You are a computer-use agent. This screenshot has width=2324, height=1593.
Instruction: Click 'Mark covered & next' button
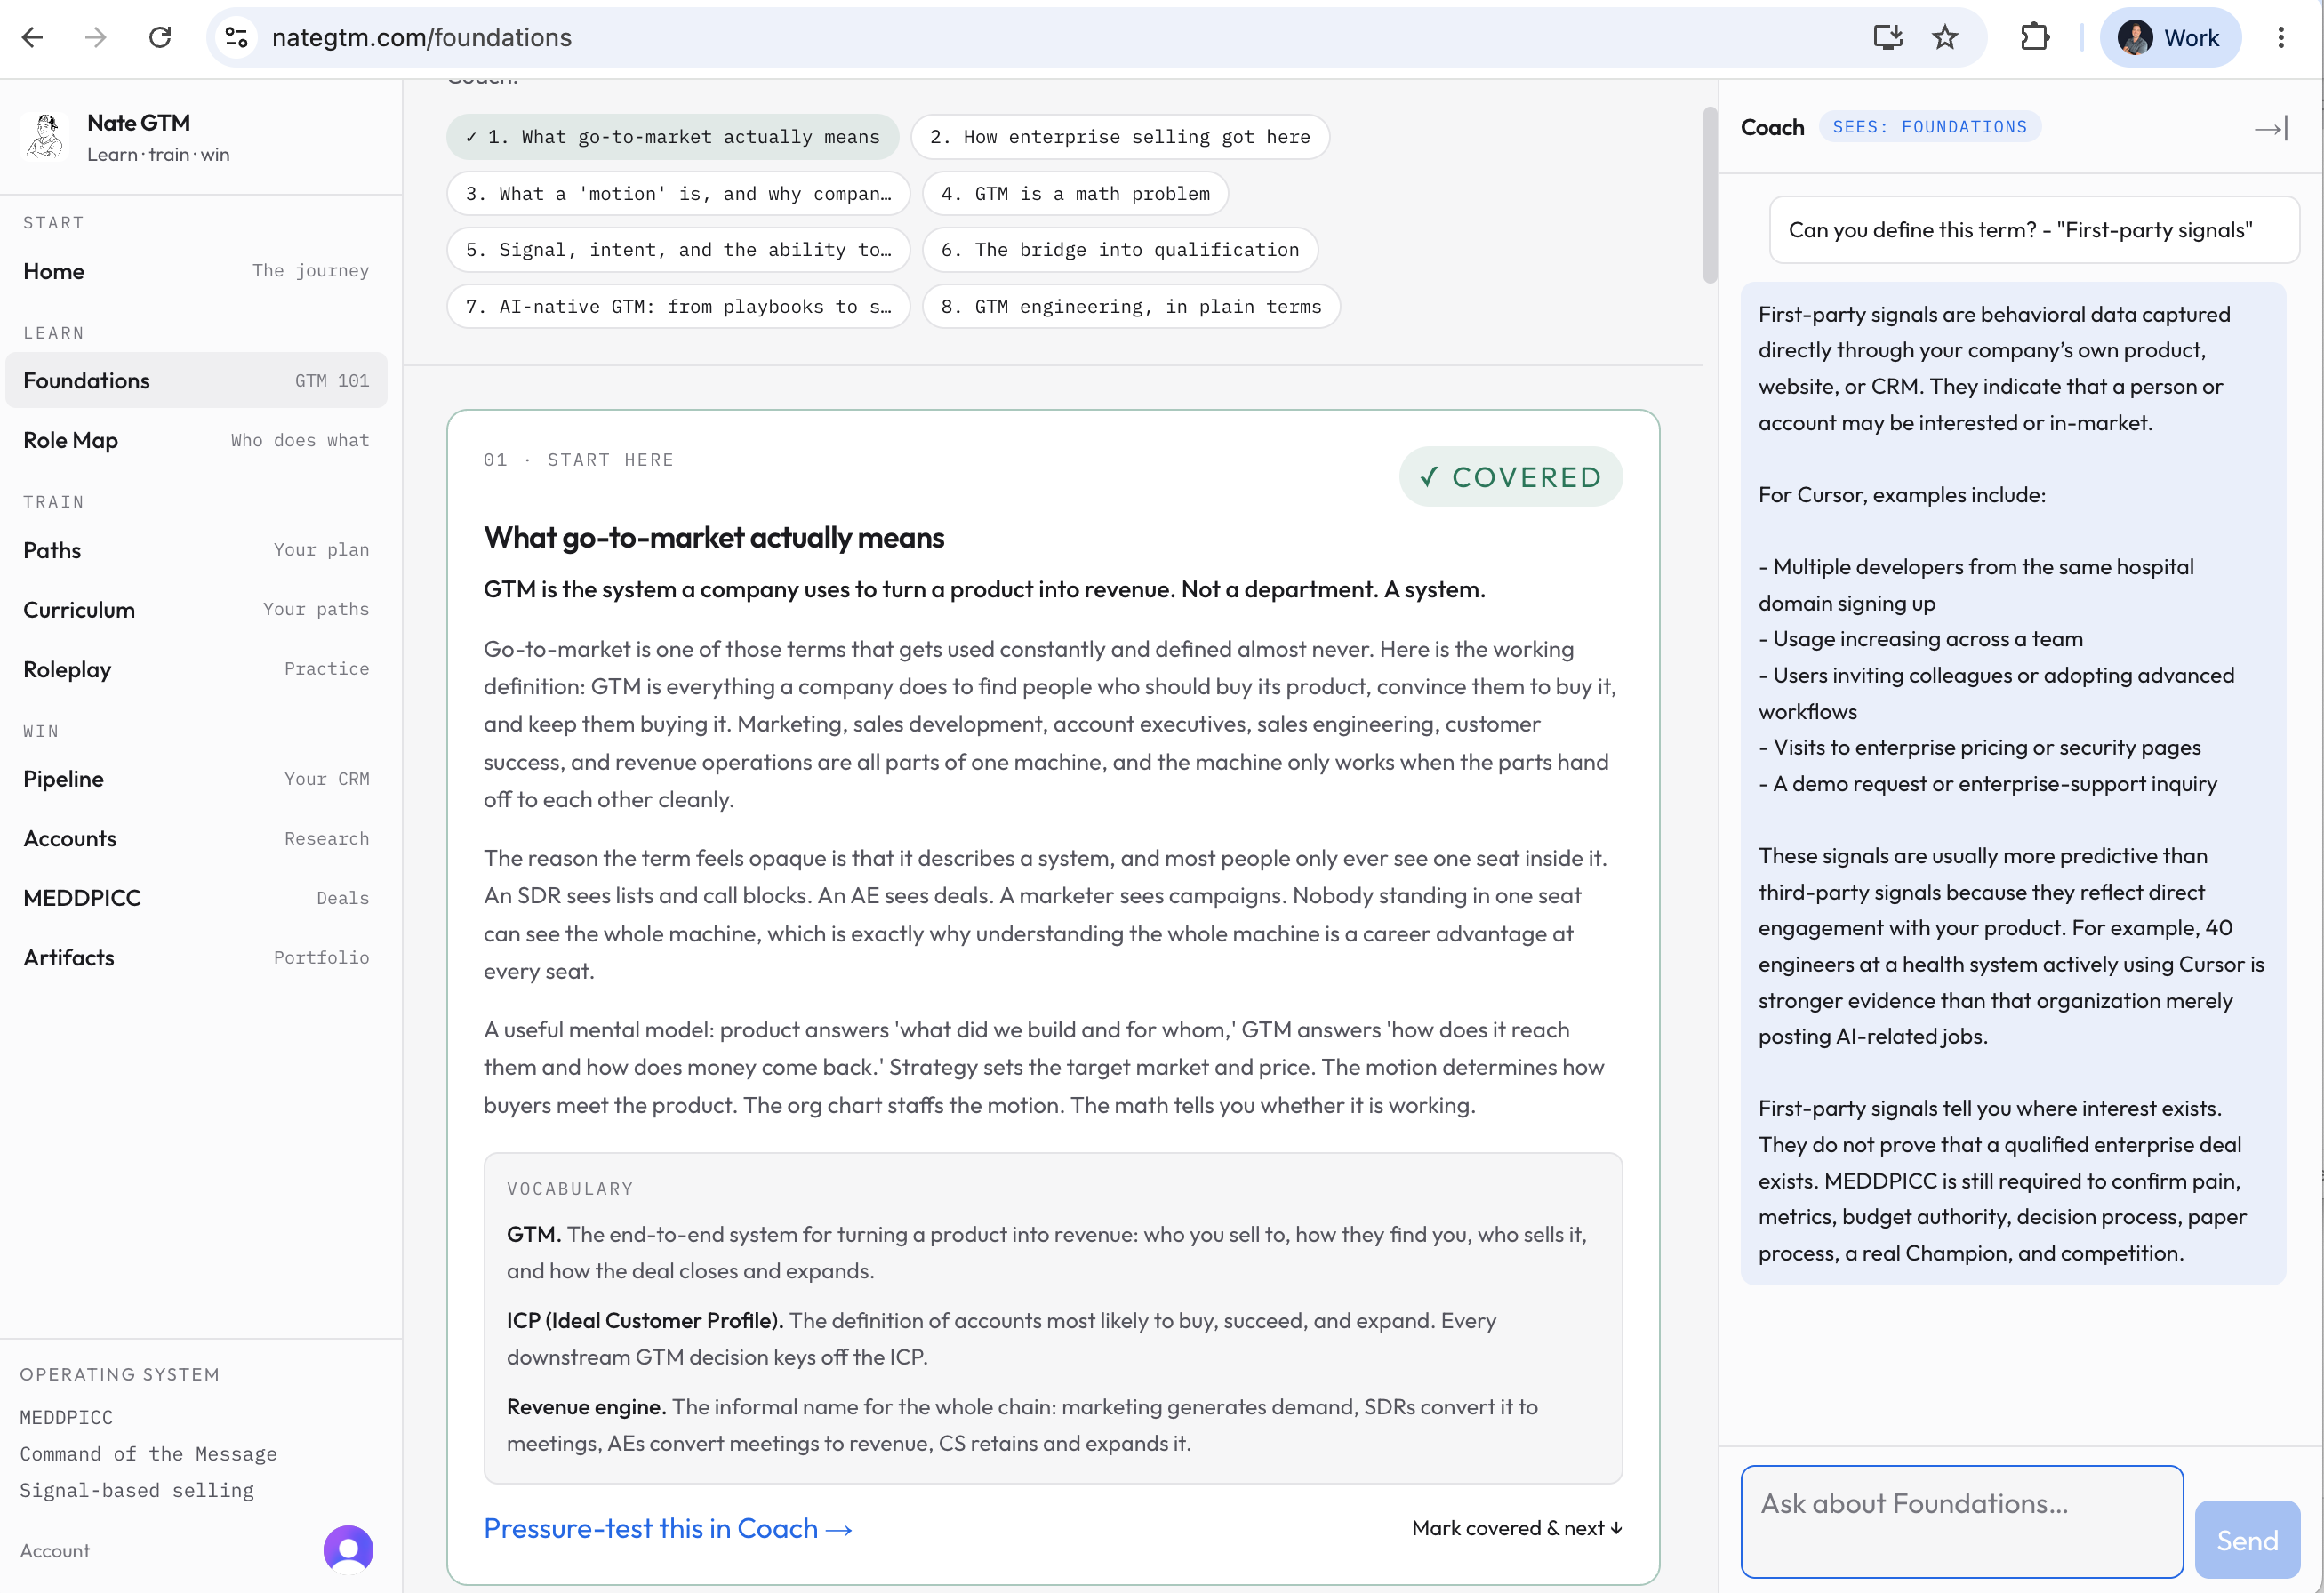point(1517,1528)
